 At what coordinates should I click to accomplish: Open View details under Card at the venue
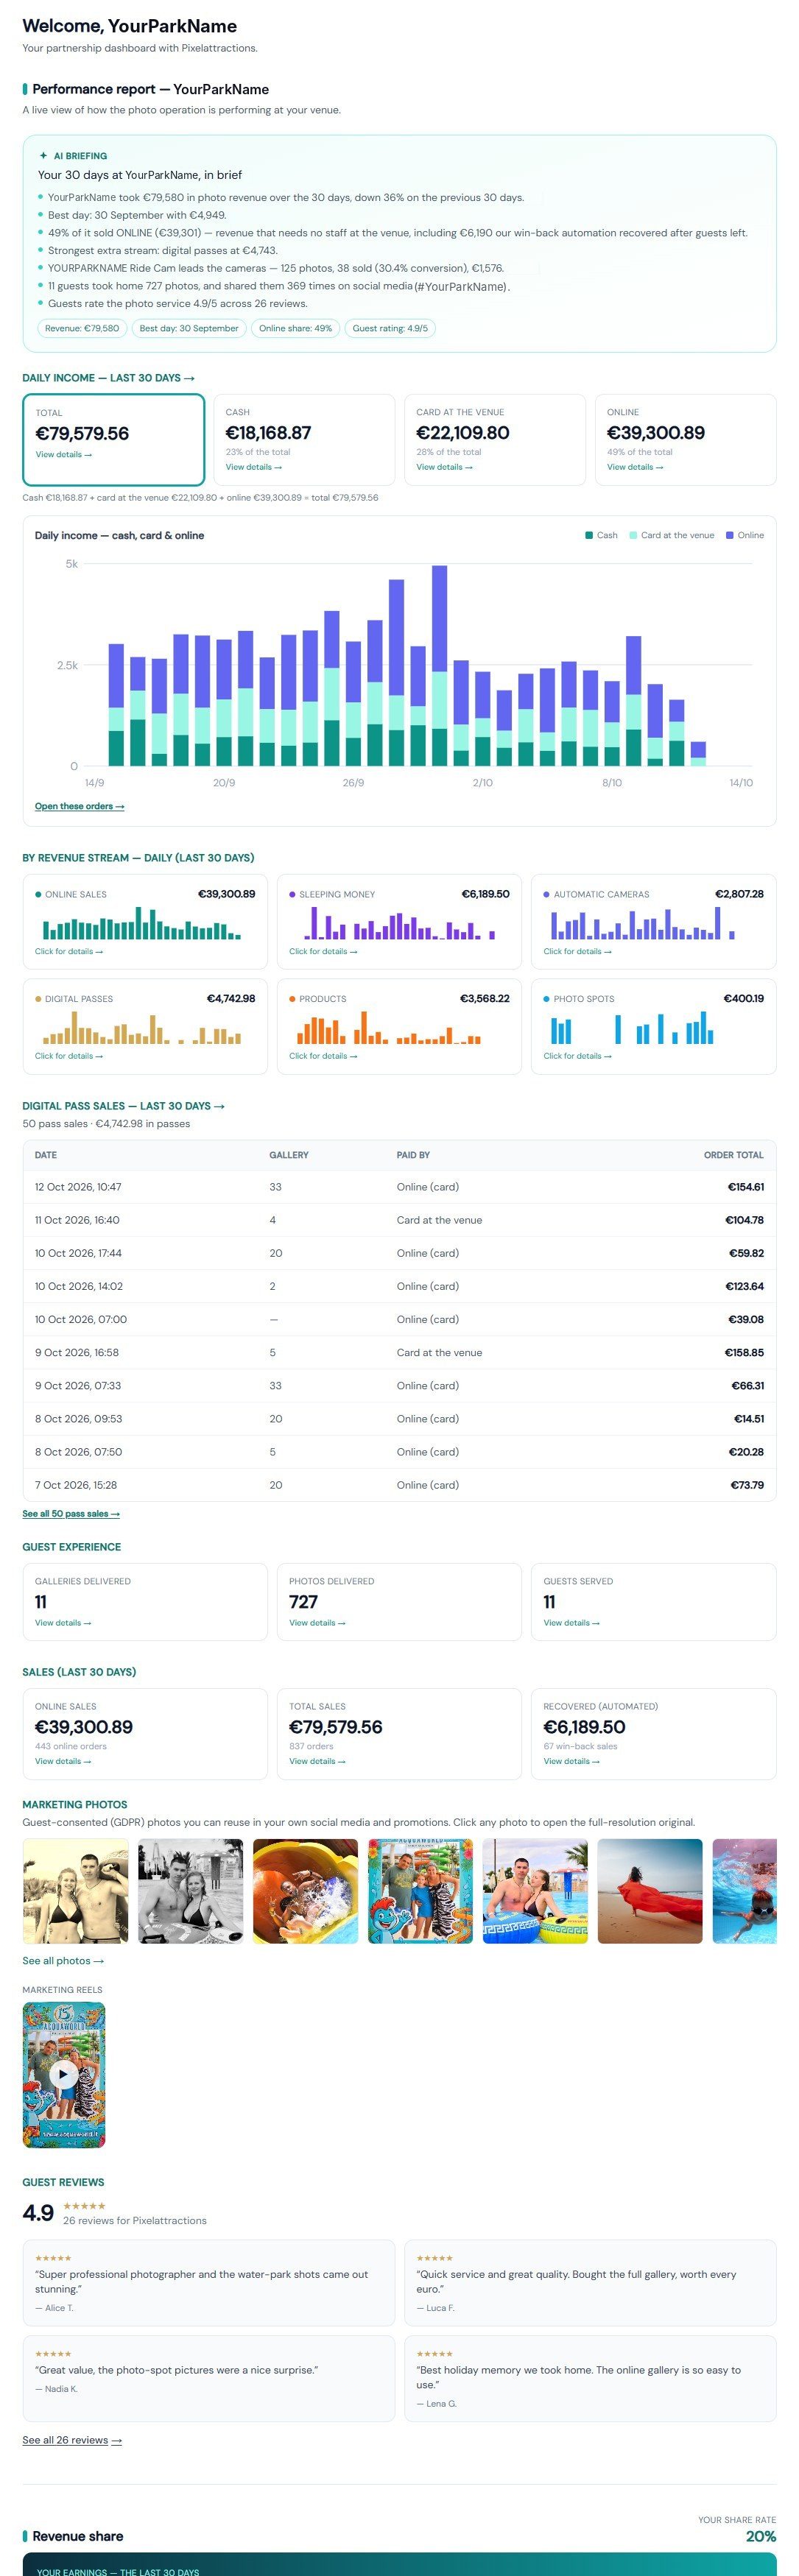tap(444, 467)
